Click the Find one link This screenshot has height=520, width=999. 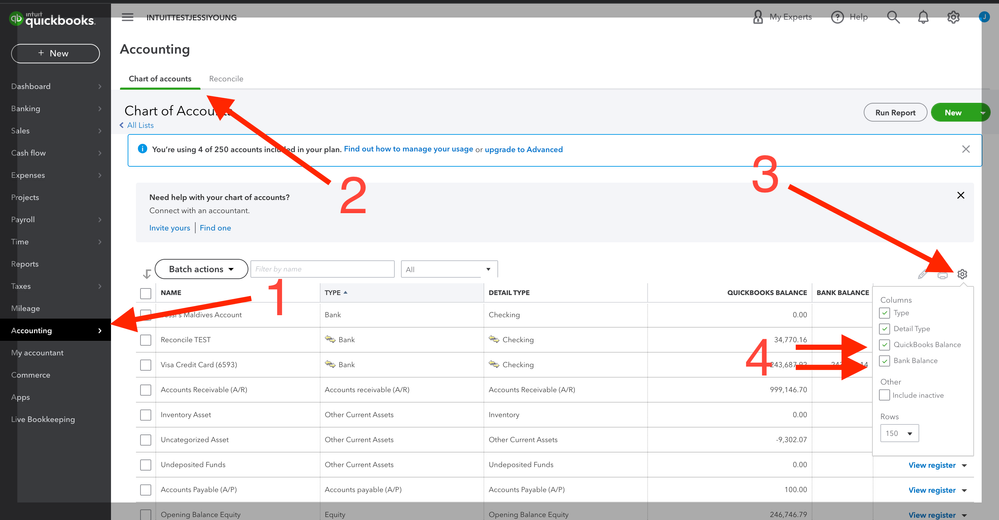tap(215, 228)
